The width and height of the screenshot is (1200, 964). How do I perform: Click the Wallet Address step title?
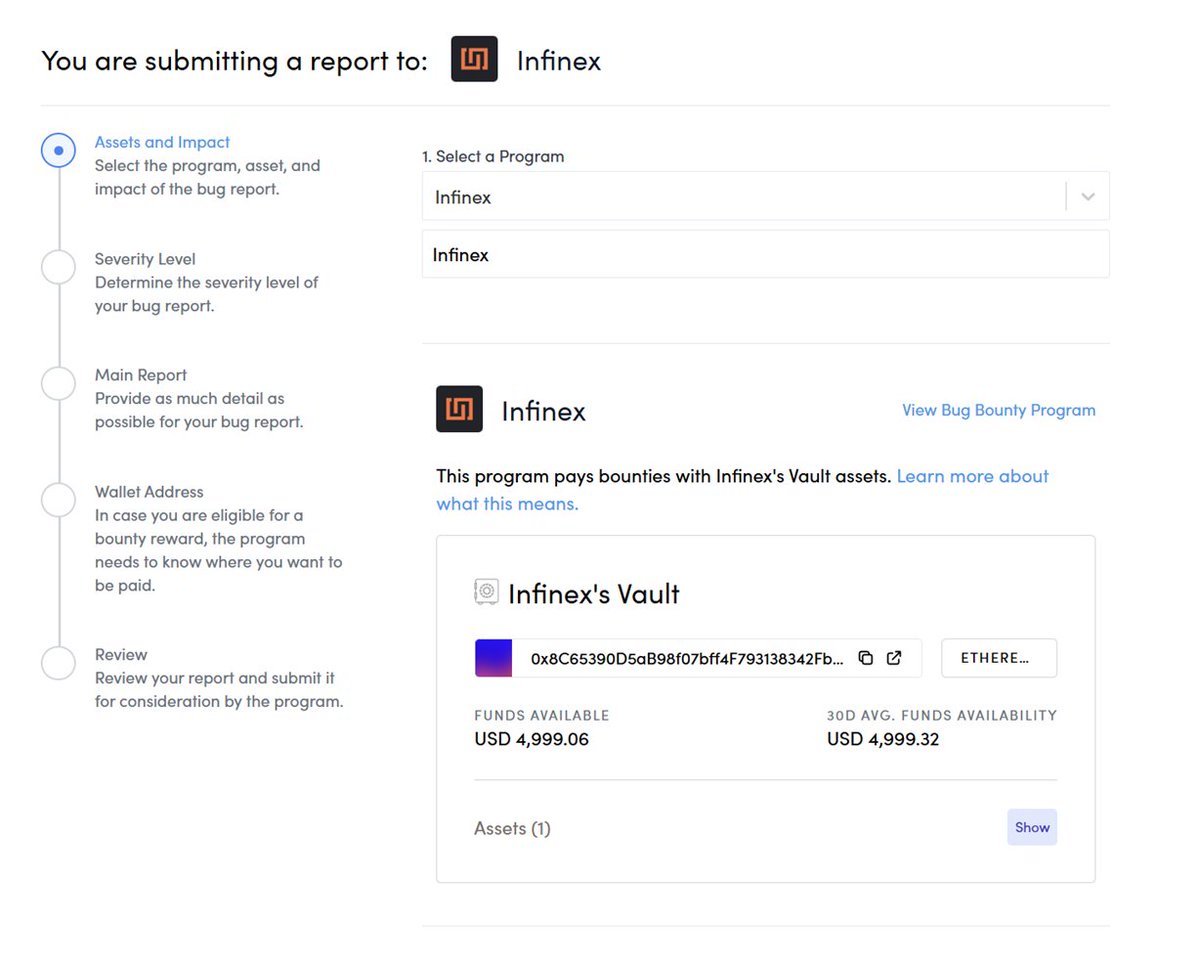(x=149, y=492)
